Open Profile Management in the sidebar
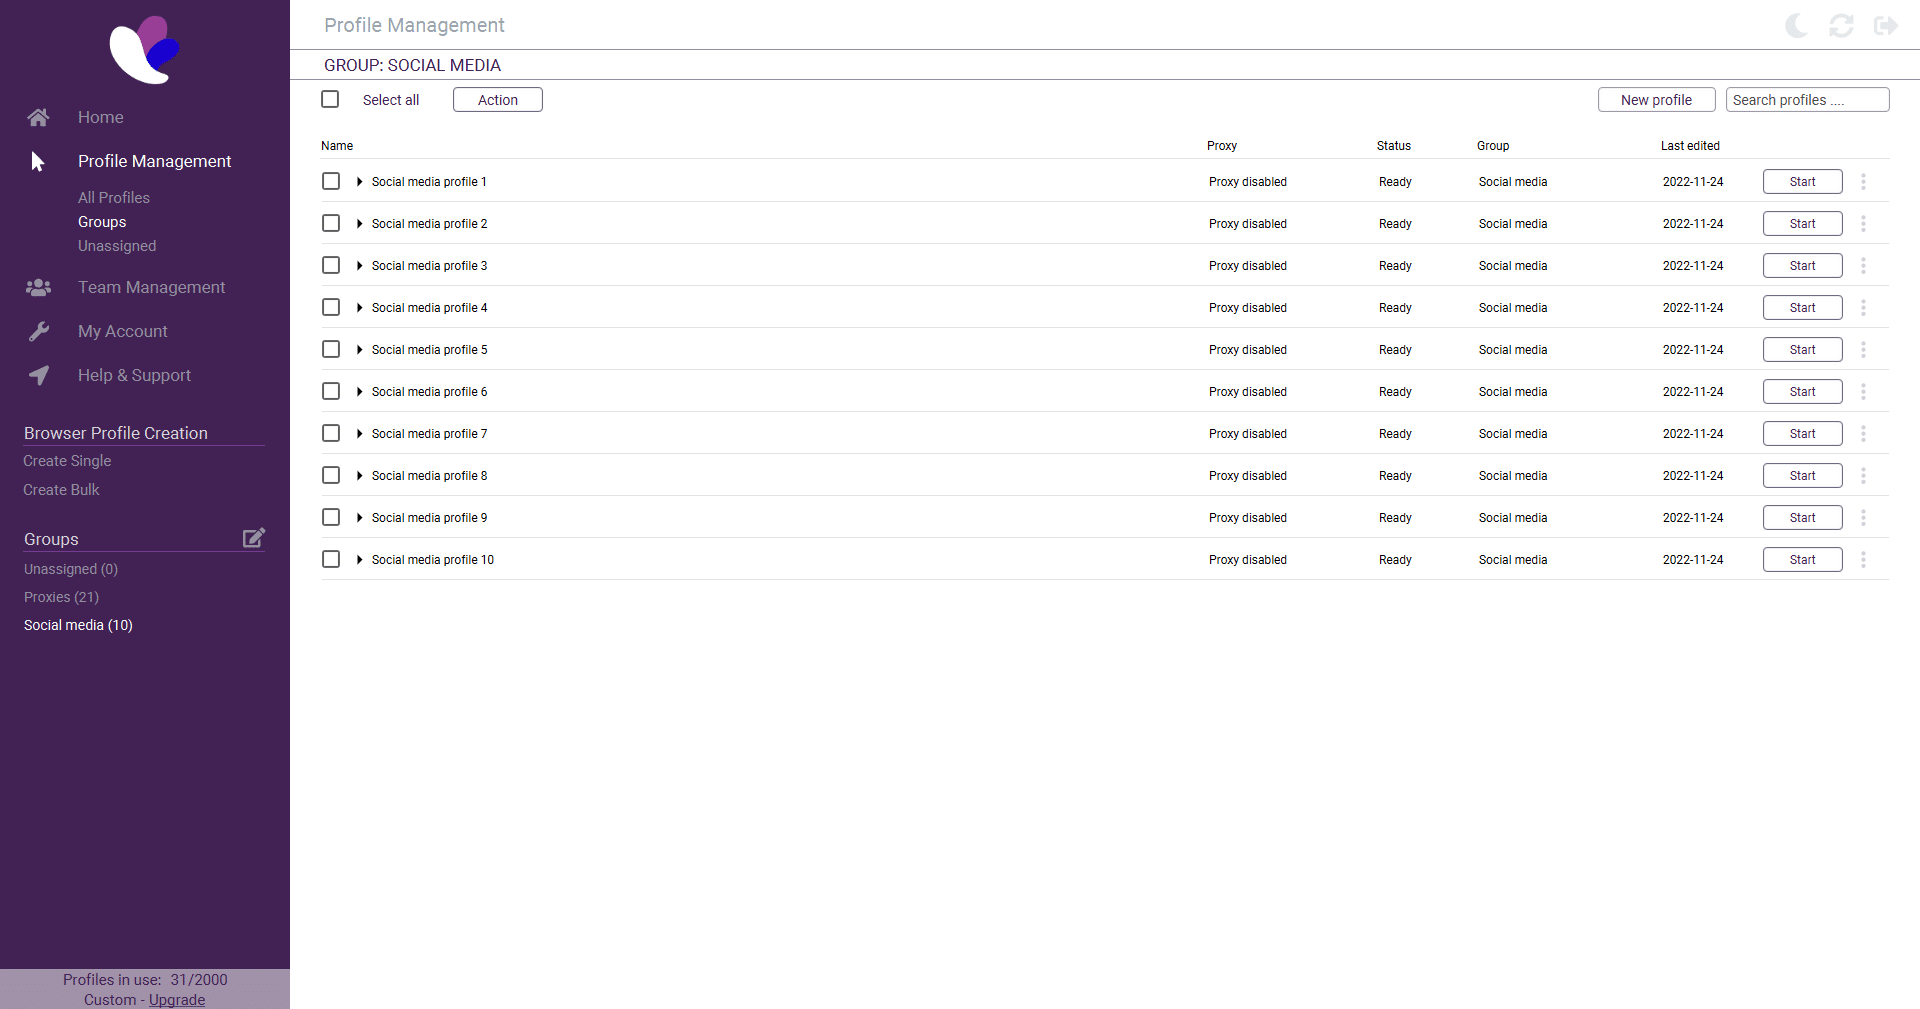Viewport: 1920px width, 1009px height. 154,161
